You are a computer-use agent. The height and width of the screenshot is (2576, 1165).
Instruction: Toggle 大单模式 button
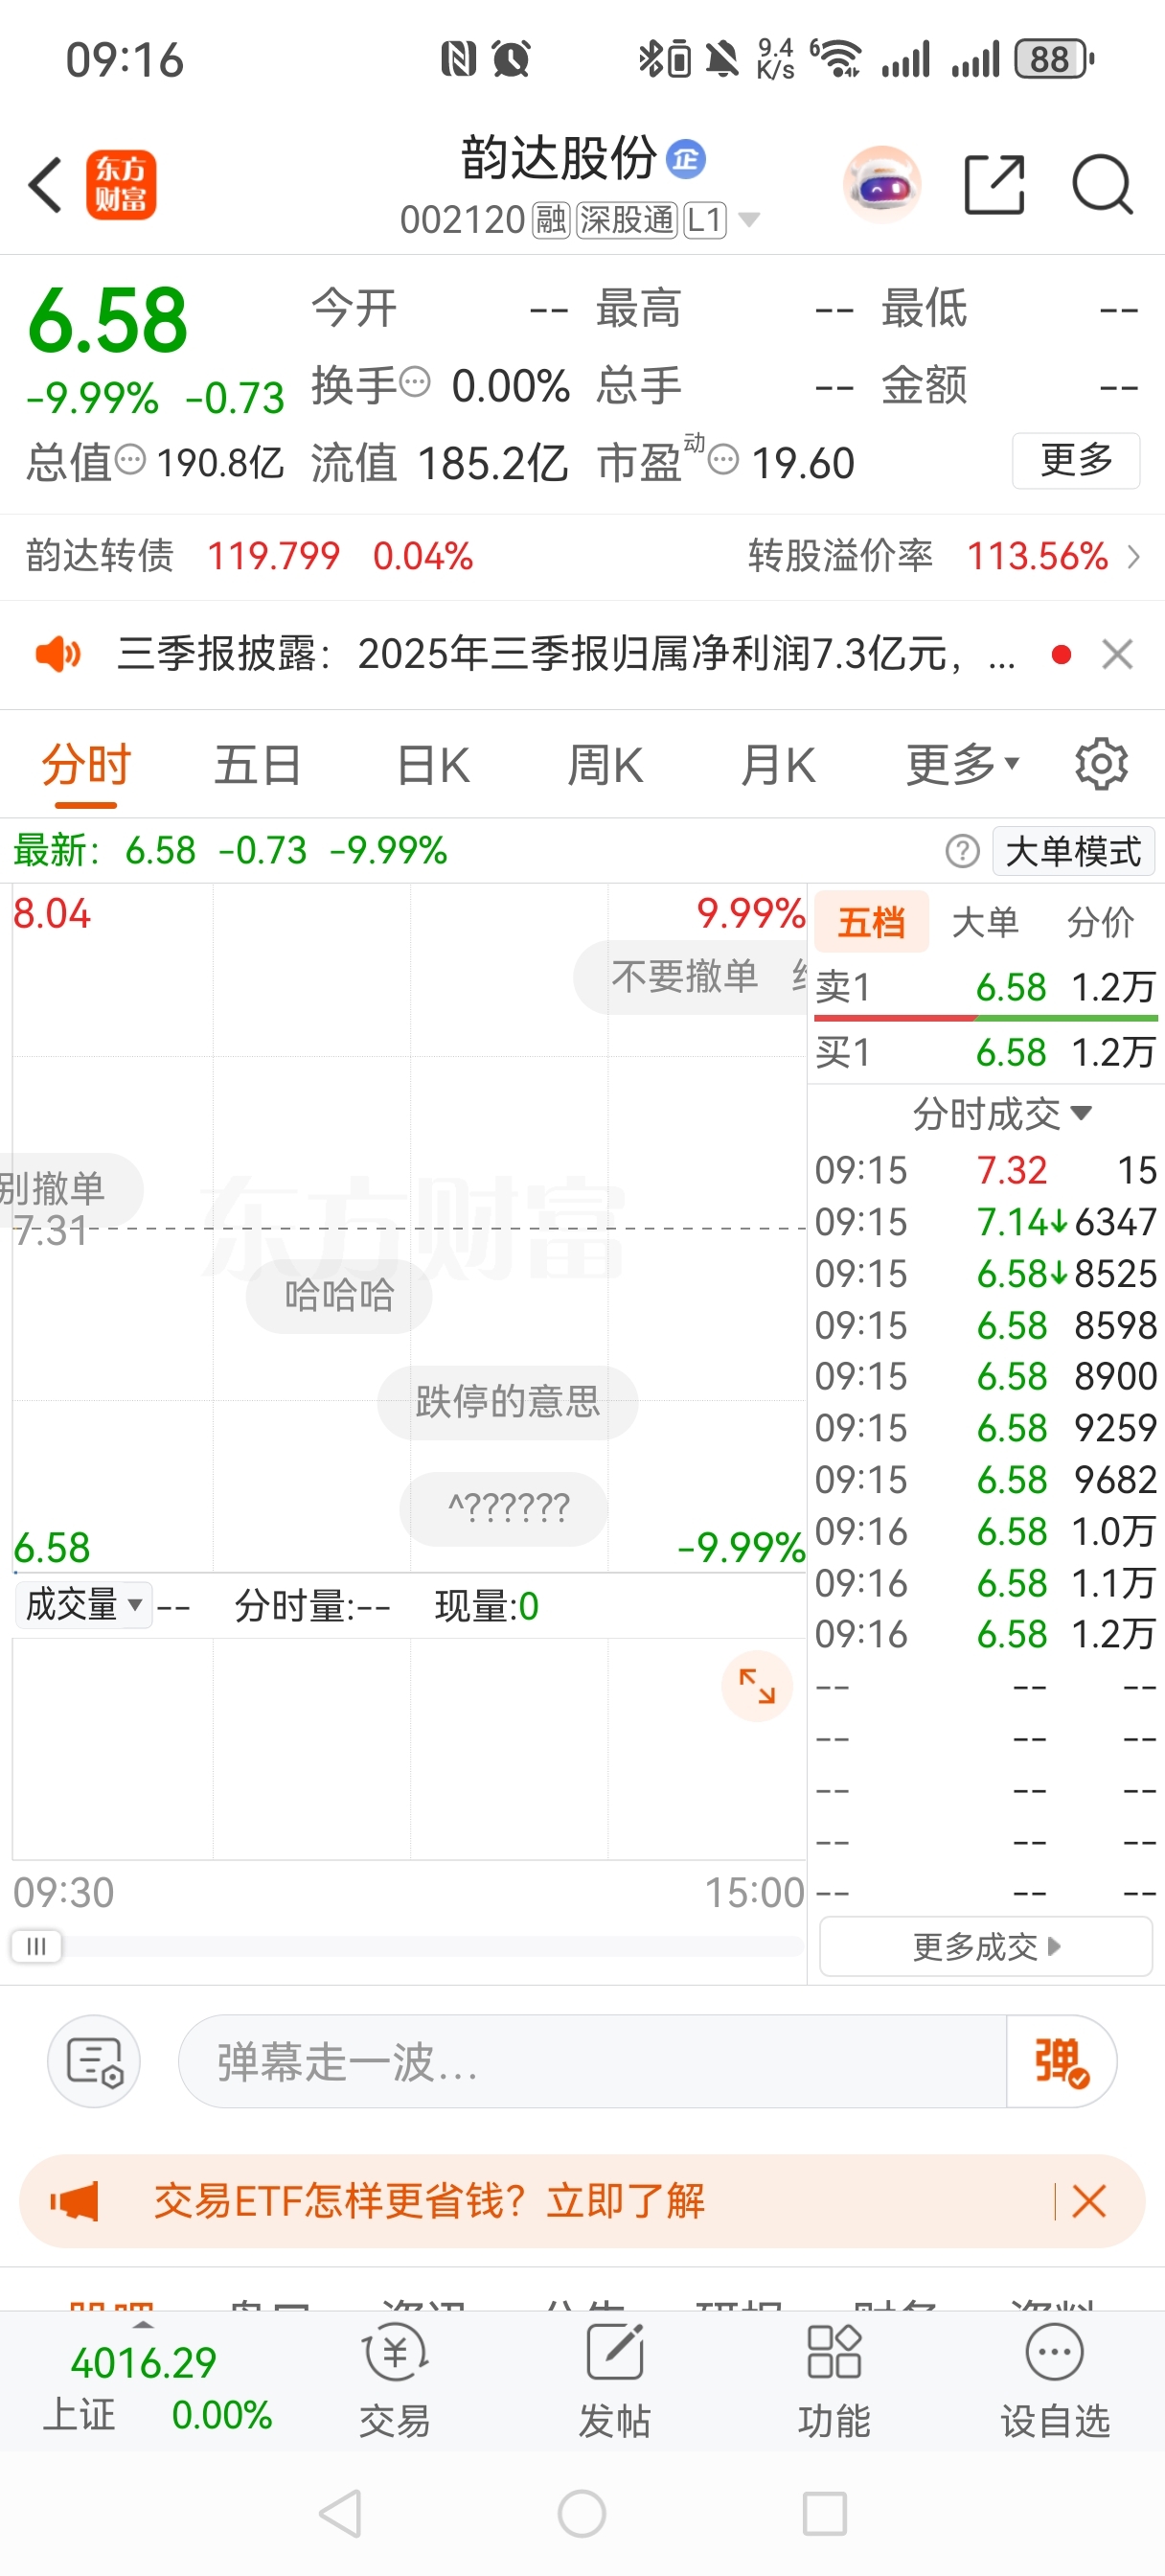pyautogui.click(x=1073, y=852)
